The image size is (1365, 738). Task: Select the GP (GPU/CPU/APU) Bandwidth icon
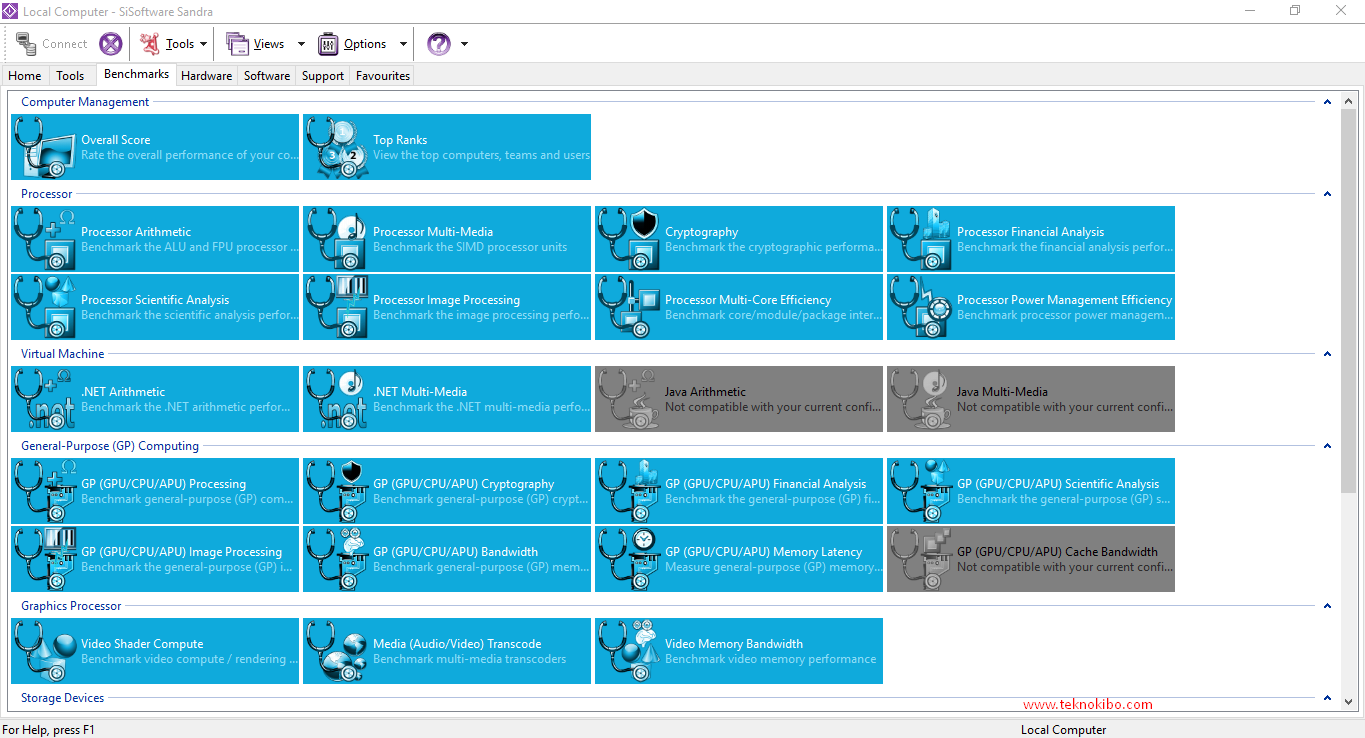336,559
